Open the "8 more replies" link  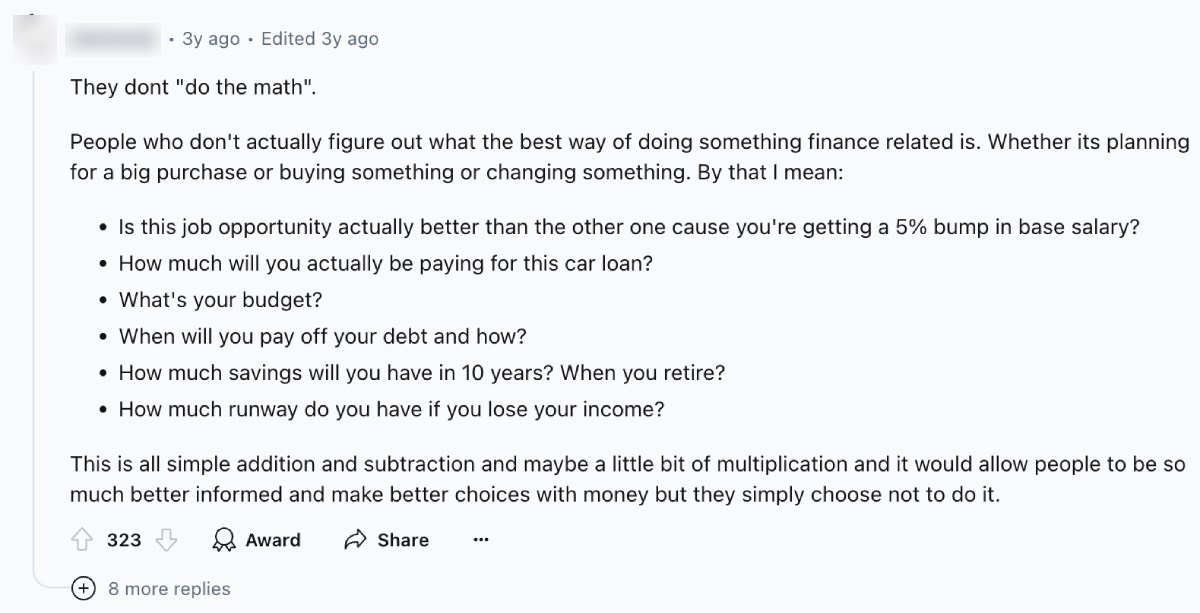click(169, 589)
